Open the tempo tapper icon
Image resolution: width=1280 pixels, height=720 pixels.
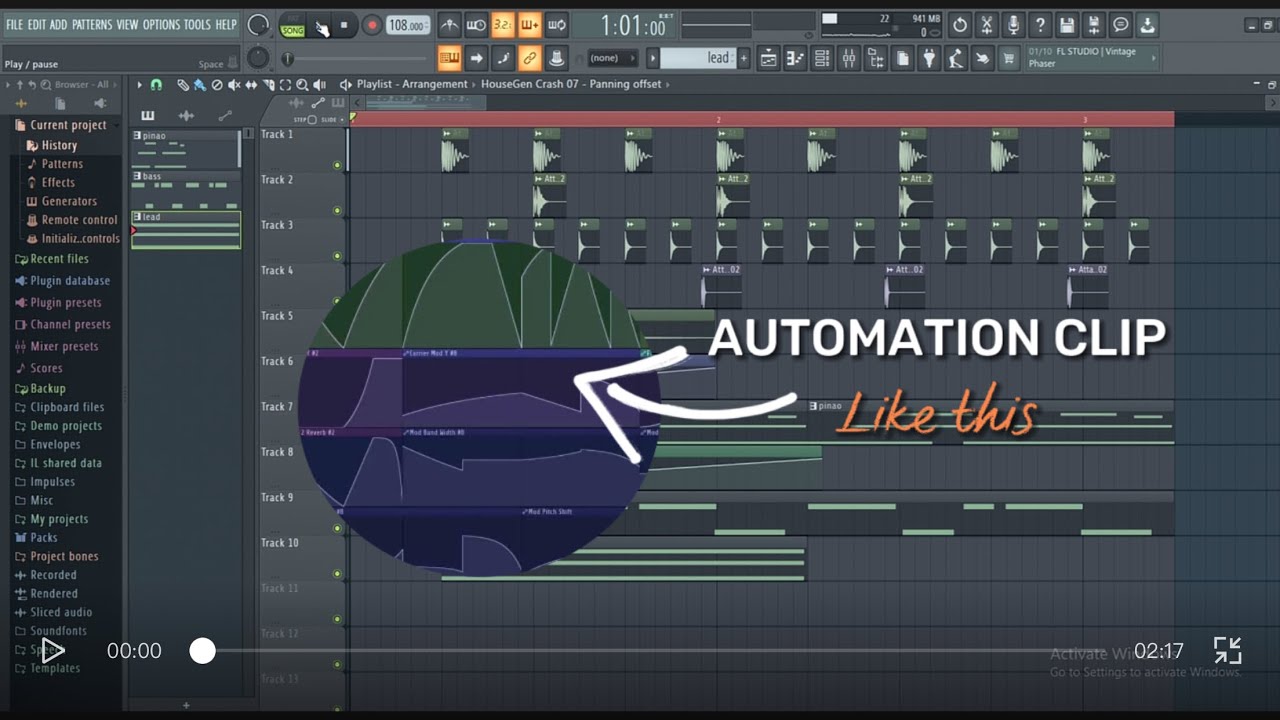956,58
